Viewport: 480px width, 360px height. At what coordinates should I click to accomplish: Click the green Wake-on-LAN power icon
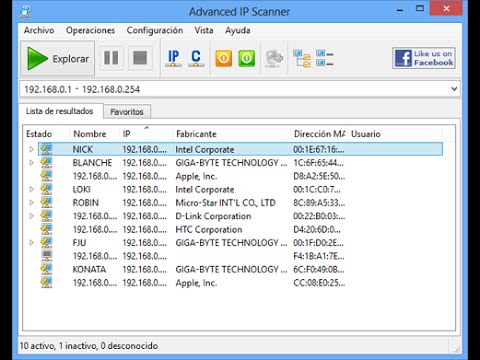coord(247,58)
